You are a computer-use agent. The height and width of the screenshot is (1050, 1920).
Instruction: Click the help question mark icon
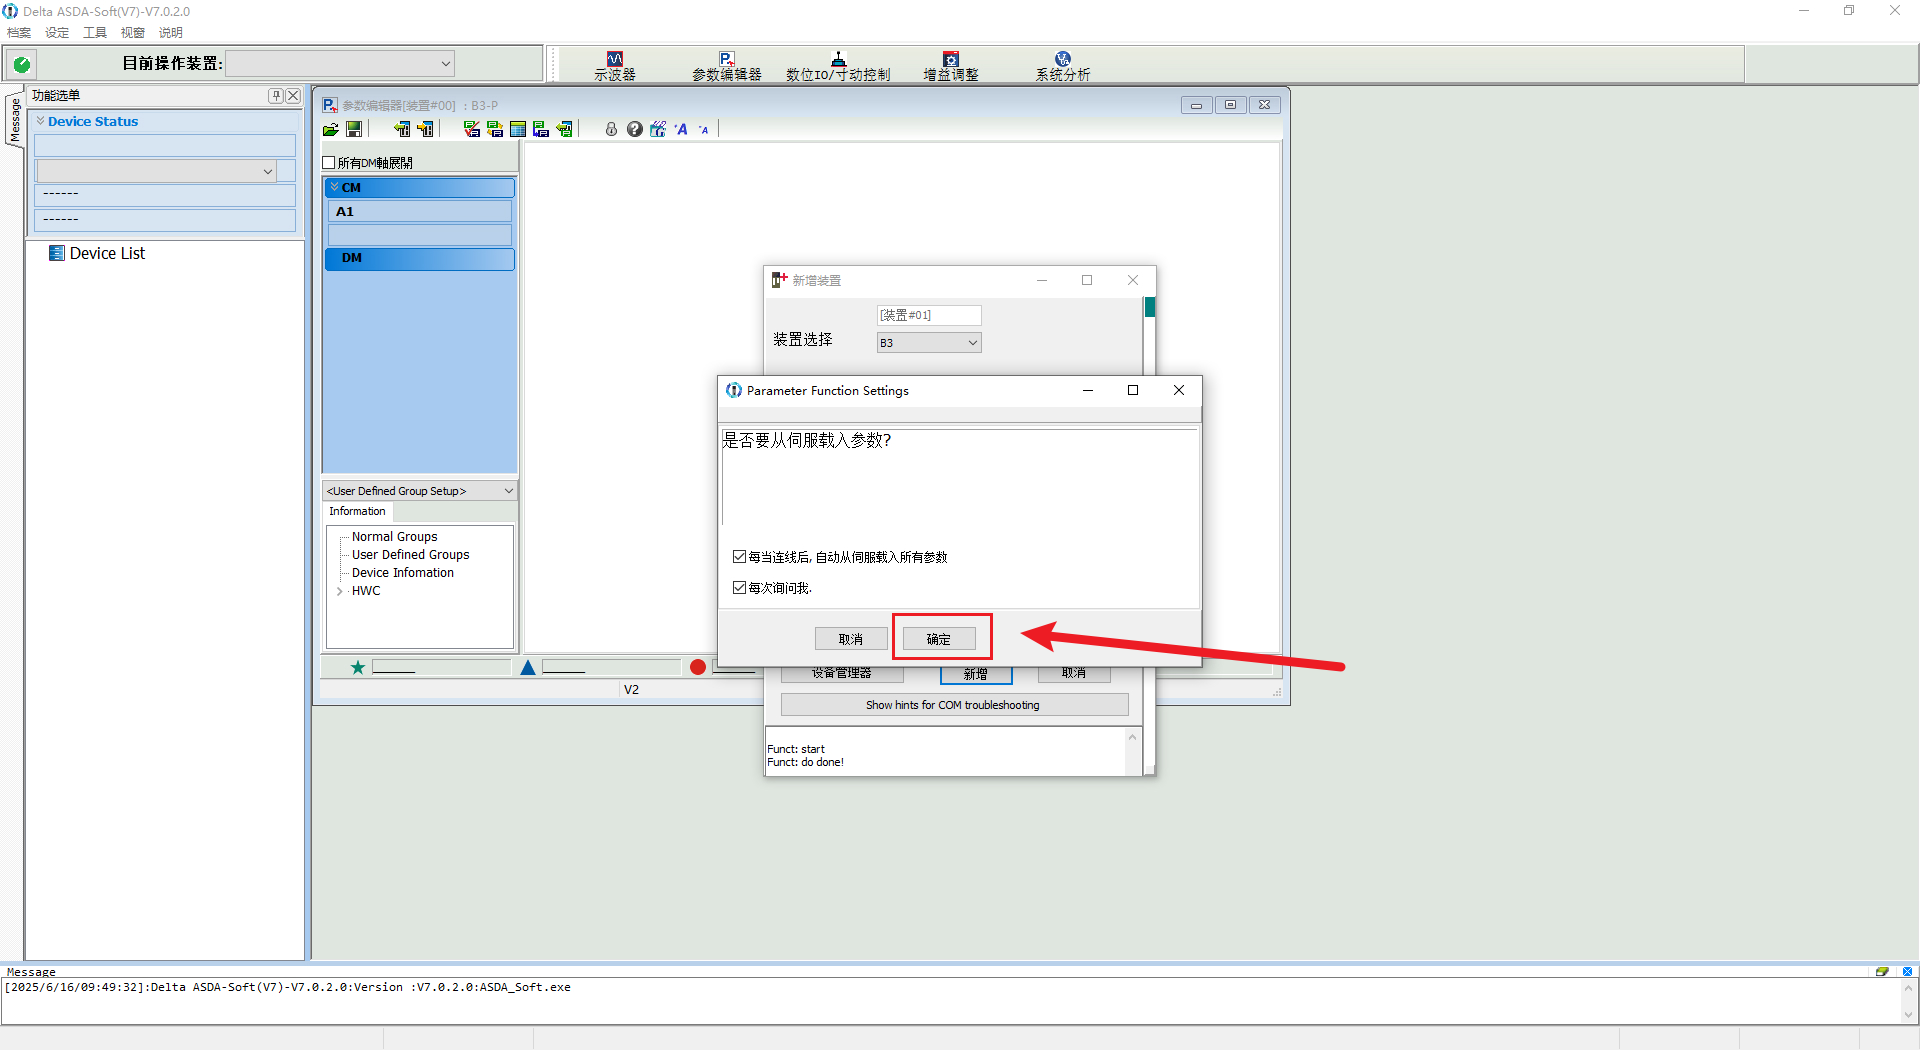634,129
